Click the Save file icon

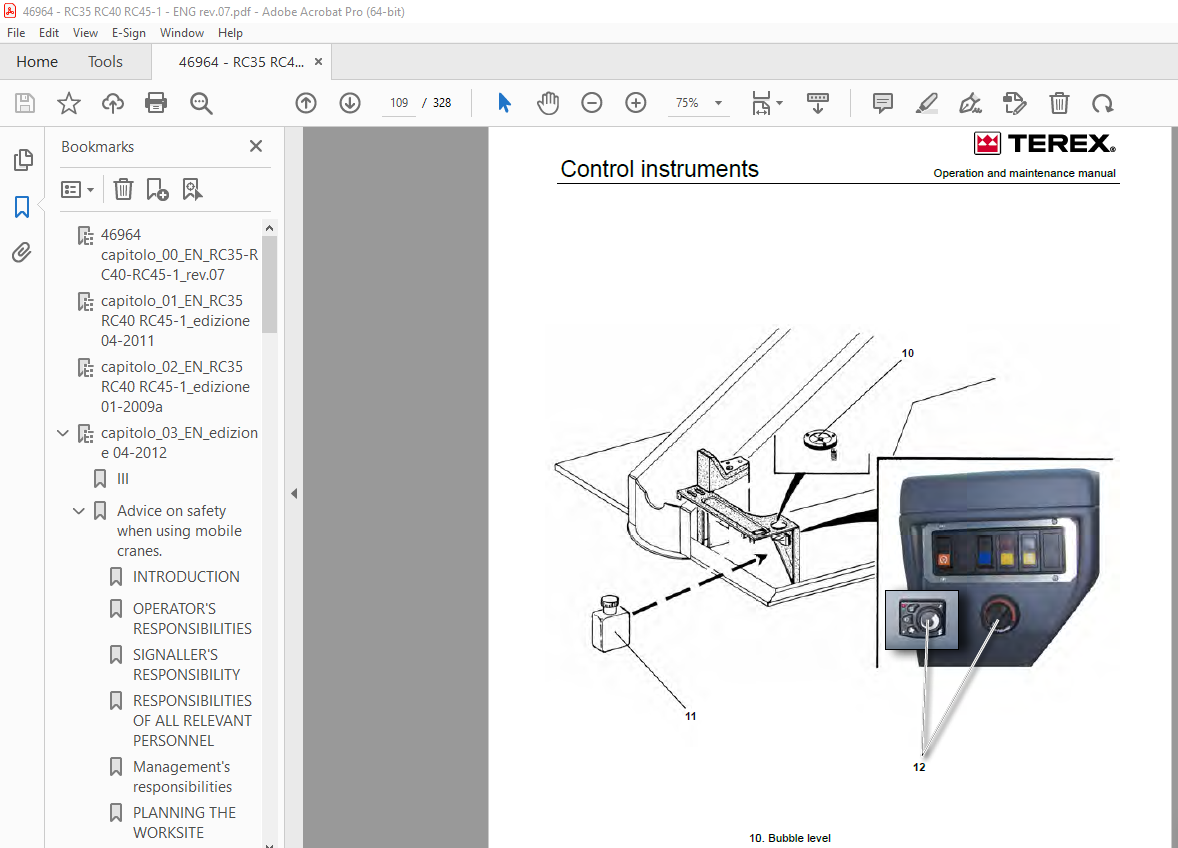(x=25, y=103)
